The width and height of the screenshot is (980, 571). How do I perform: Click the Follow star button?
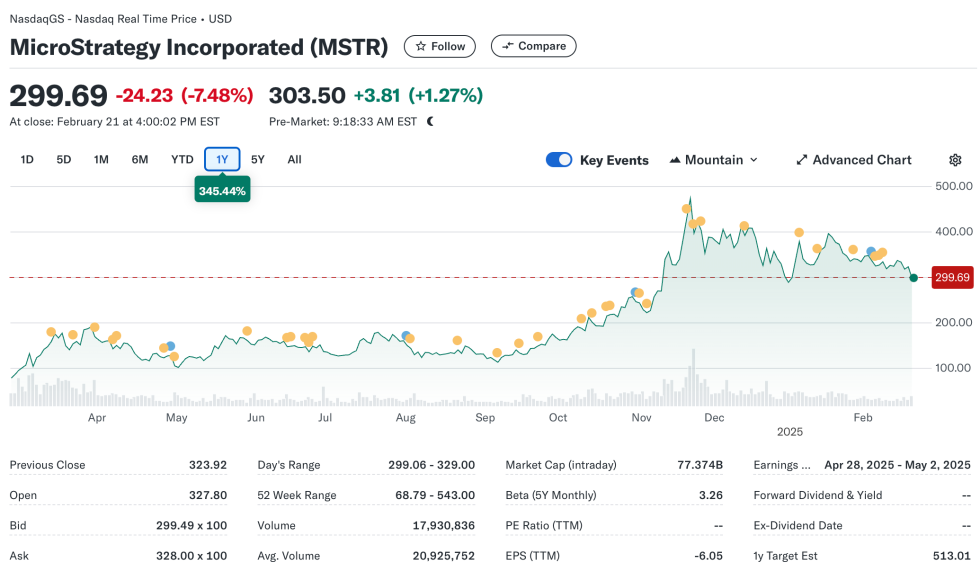(440, 46)
